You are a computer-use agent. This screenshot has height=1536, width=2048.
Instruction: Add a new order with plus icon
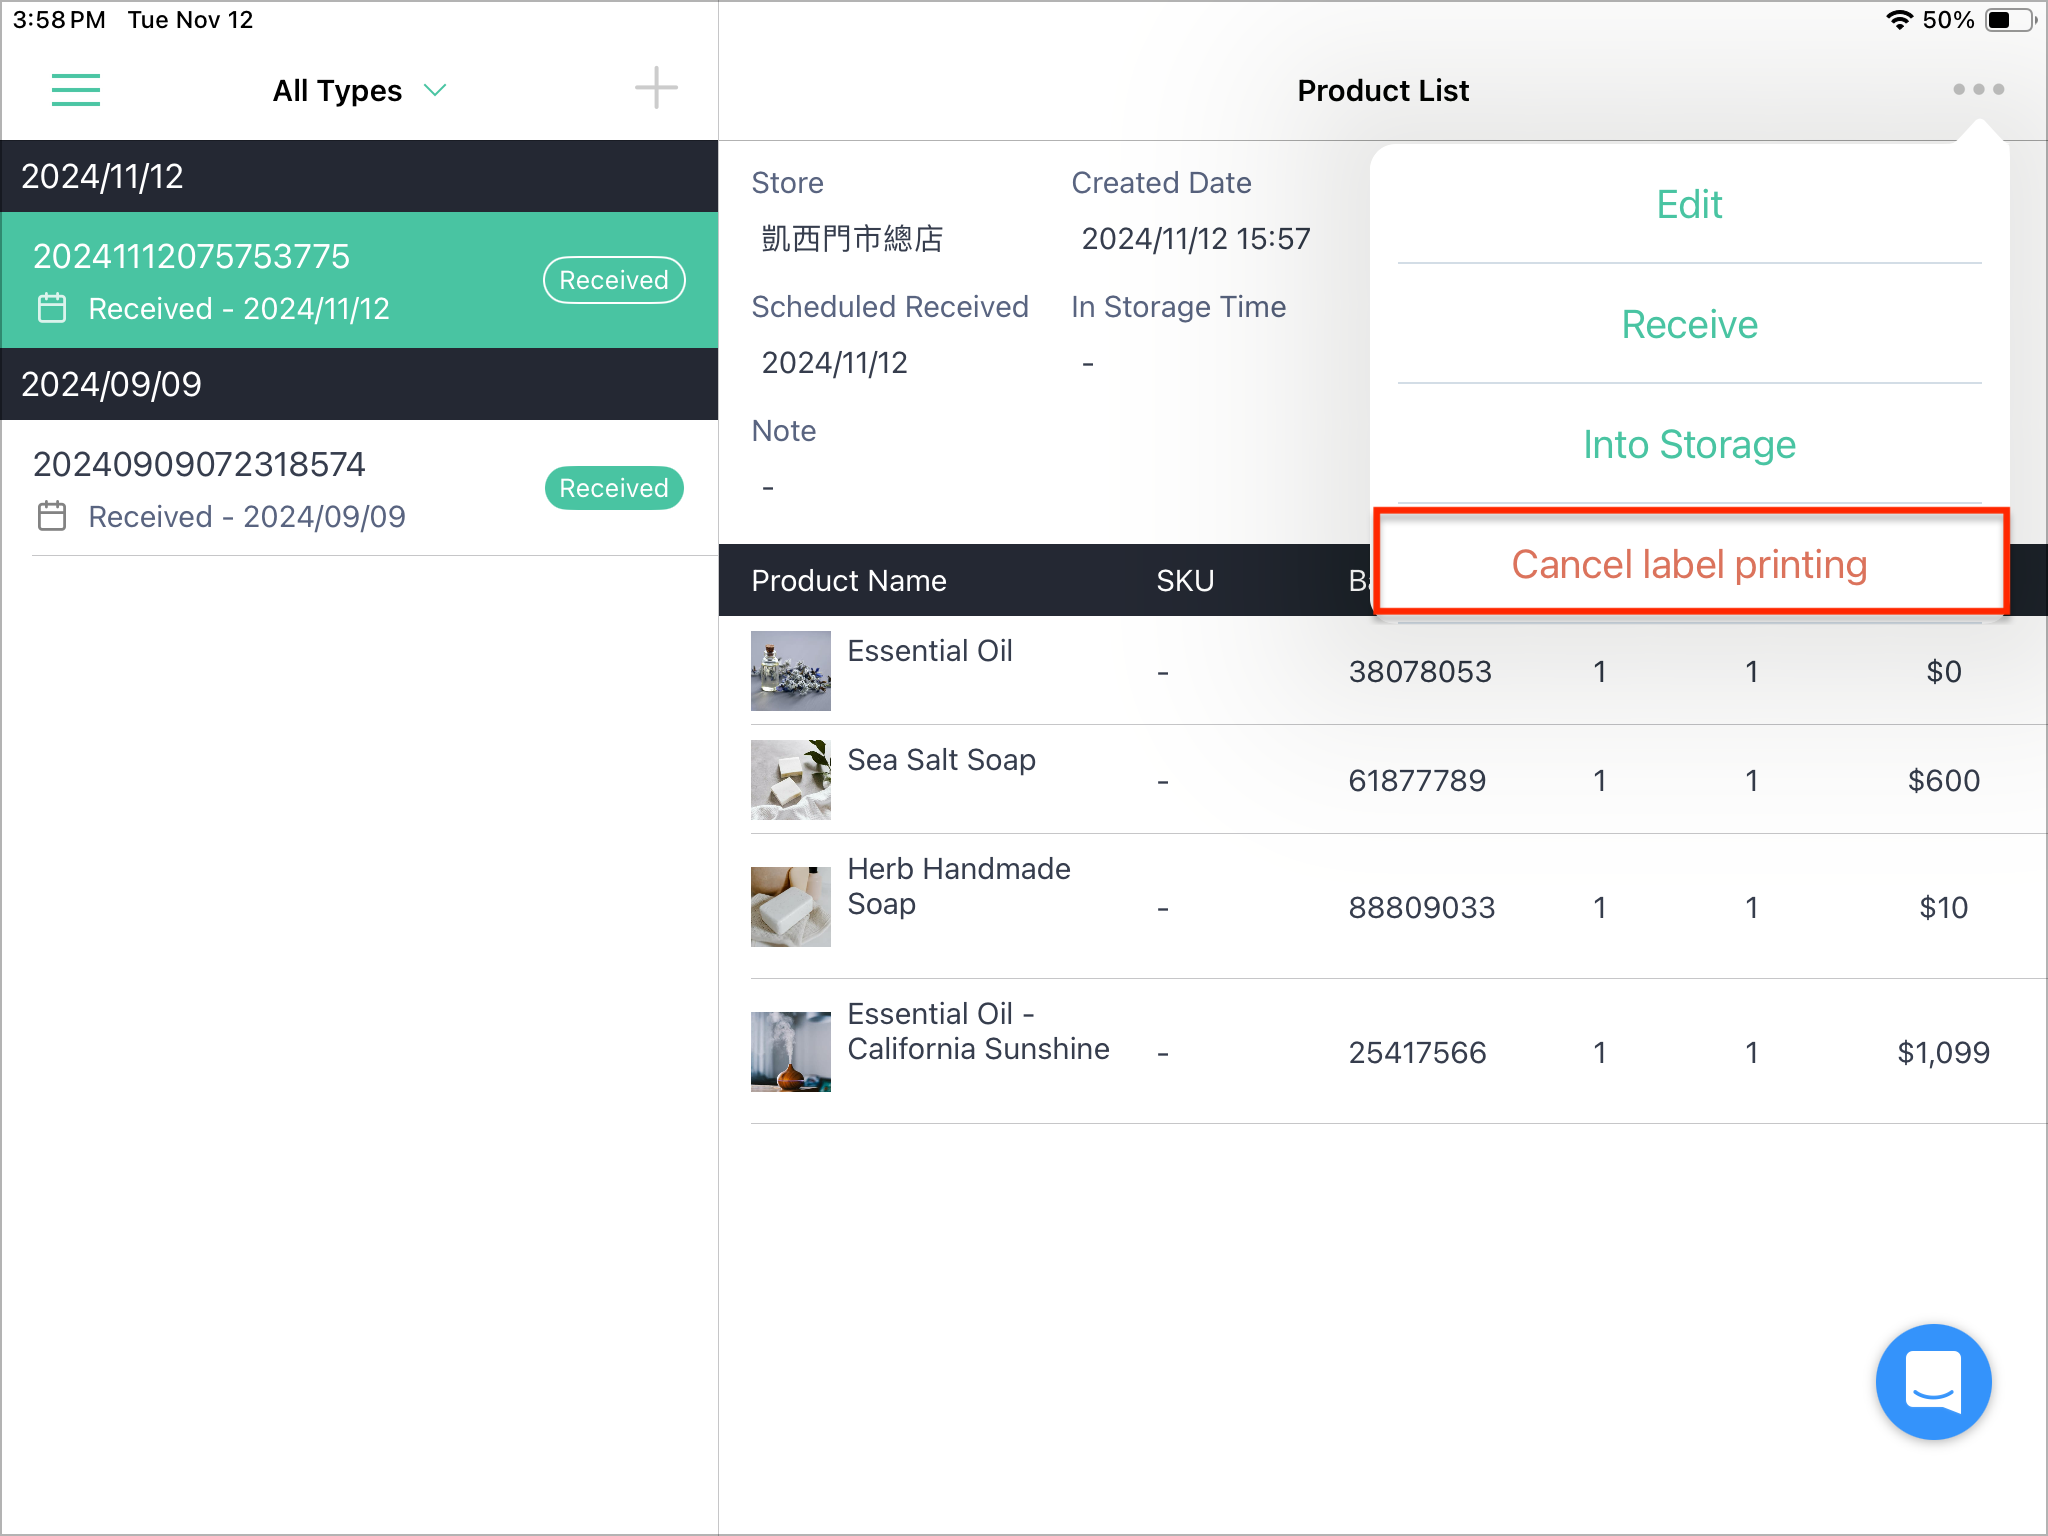pyautogui.click(x=656, y=89)
